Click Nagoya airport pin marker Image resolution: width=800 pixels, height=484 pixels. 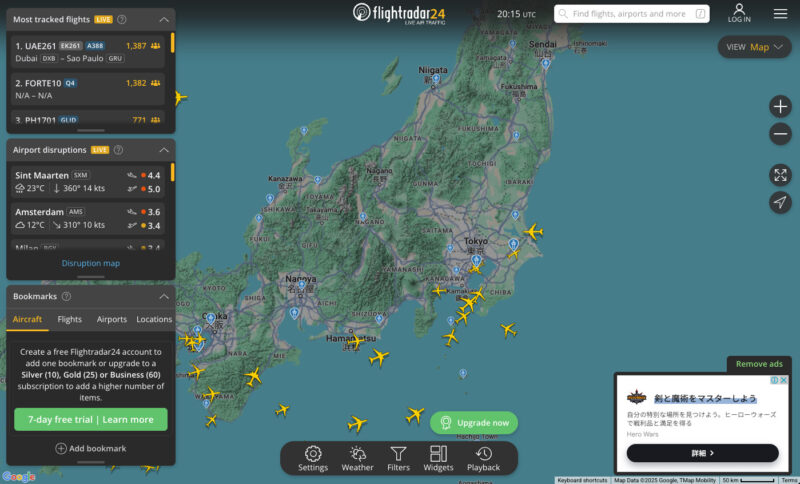(x=302, y=286)
